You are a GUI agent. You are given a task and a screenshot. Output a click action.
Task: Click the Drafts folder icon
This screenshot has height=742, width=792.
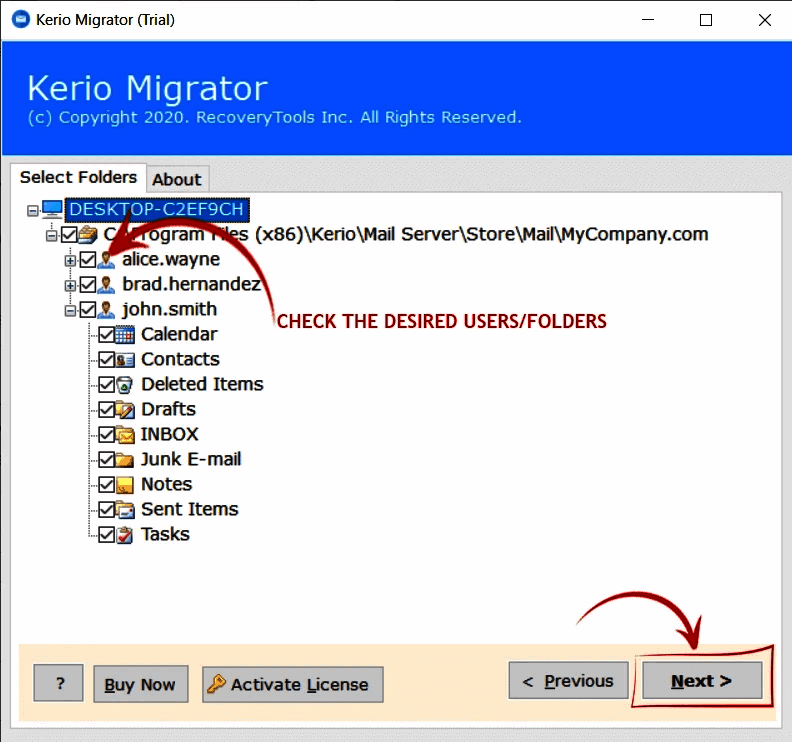125,410
